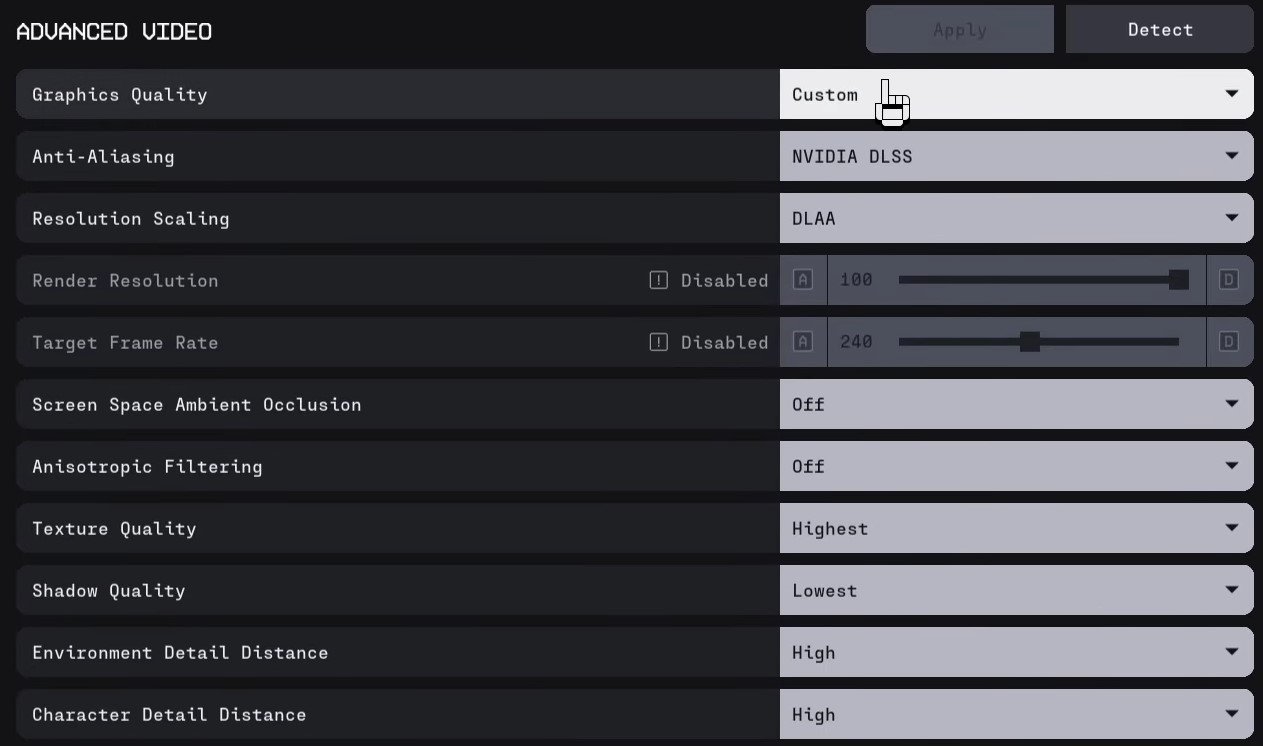Open the Resolution Scaling dropdown showing DLAA

pyautogui.click(x=1016, y=218)
